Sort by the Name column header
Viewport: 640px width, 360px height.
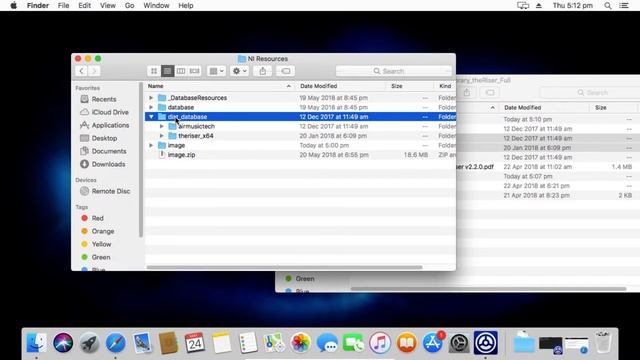point(220,86)
